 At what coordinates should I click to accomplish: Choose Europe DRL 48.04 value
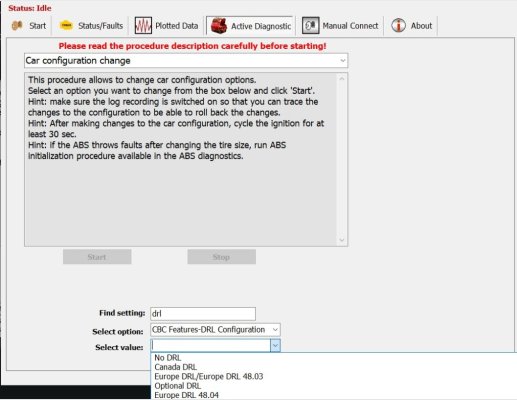click(x=187, y=395)
